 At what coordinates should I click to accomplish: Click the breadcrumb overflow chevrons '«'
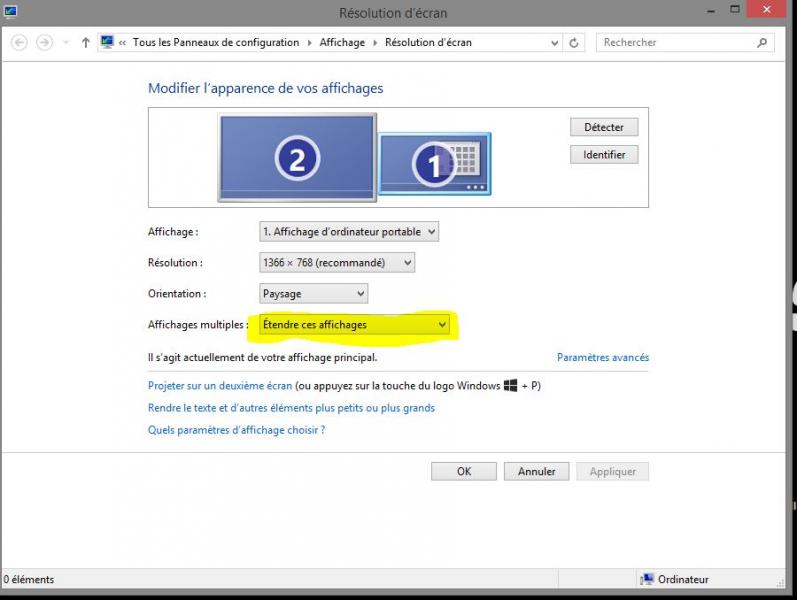(x=122, y=43)
